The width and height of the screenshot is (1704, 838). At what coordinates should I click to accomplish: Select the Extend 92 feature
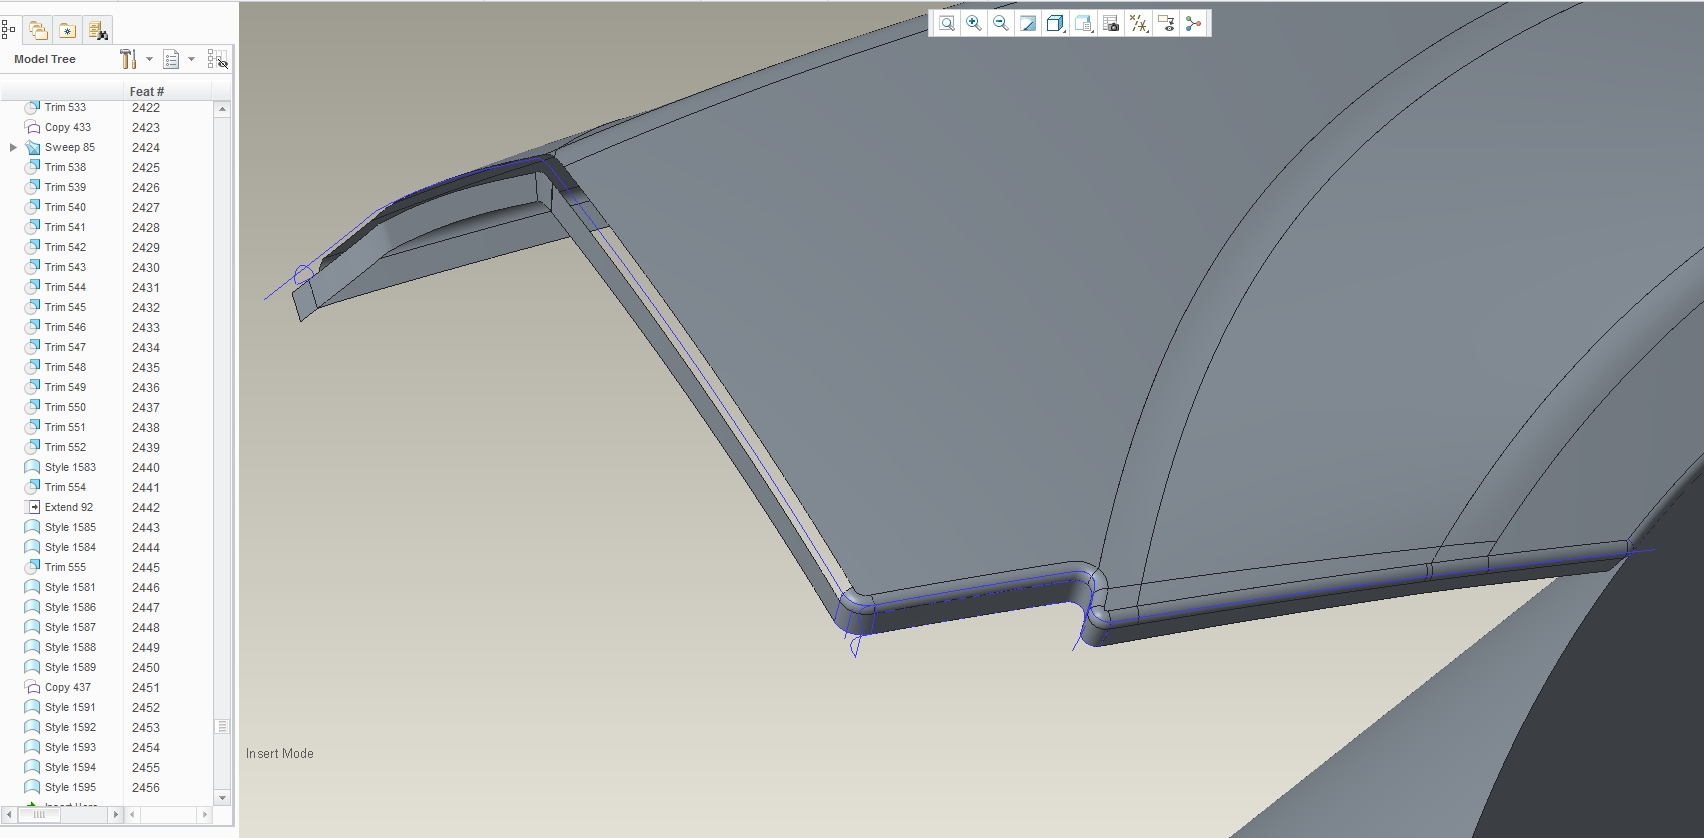click(x=69, y=507)
